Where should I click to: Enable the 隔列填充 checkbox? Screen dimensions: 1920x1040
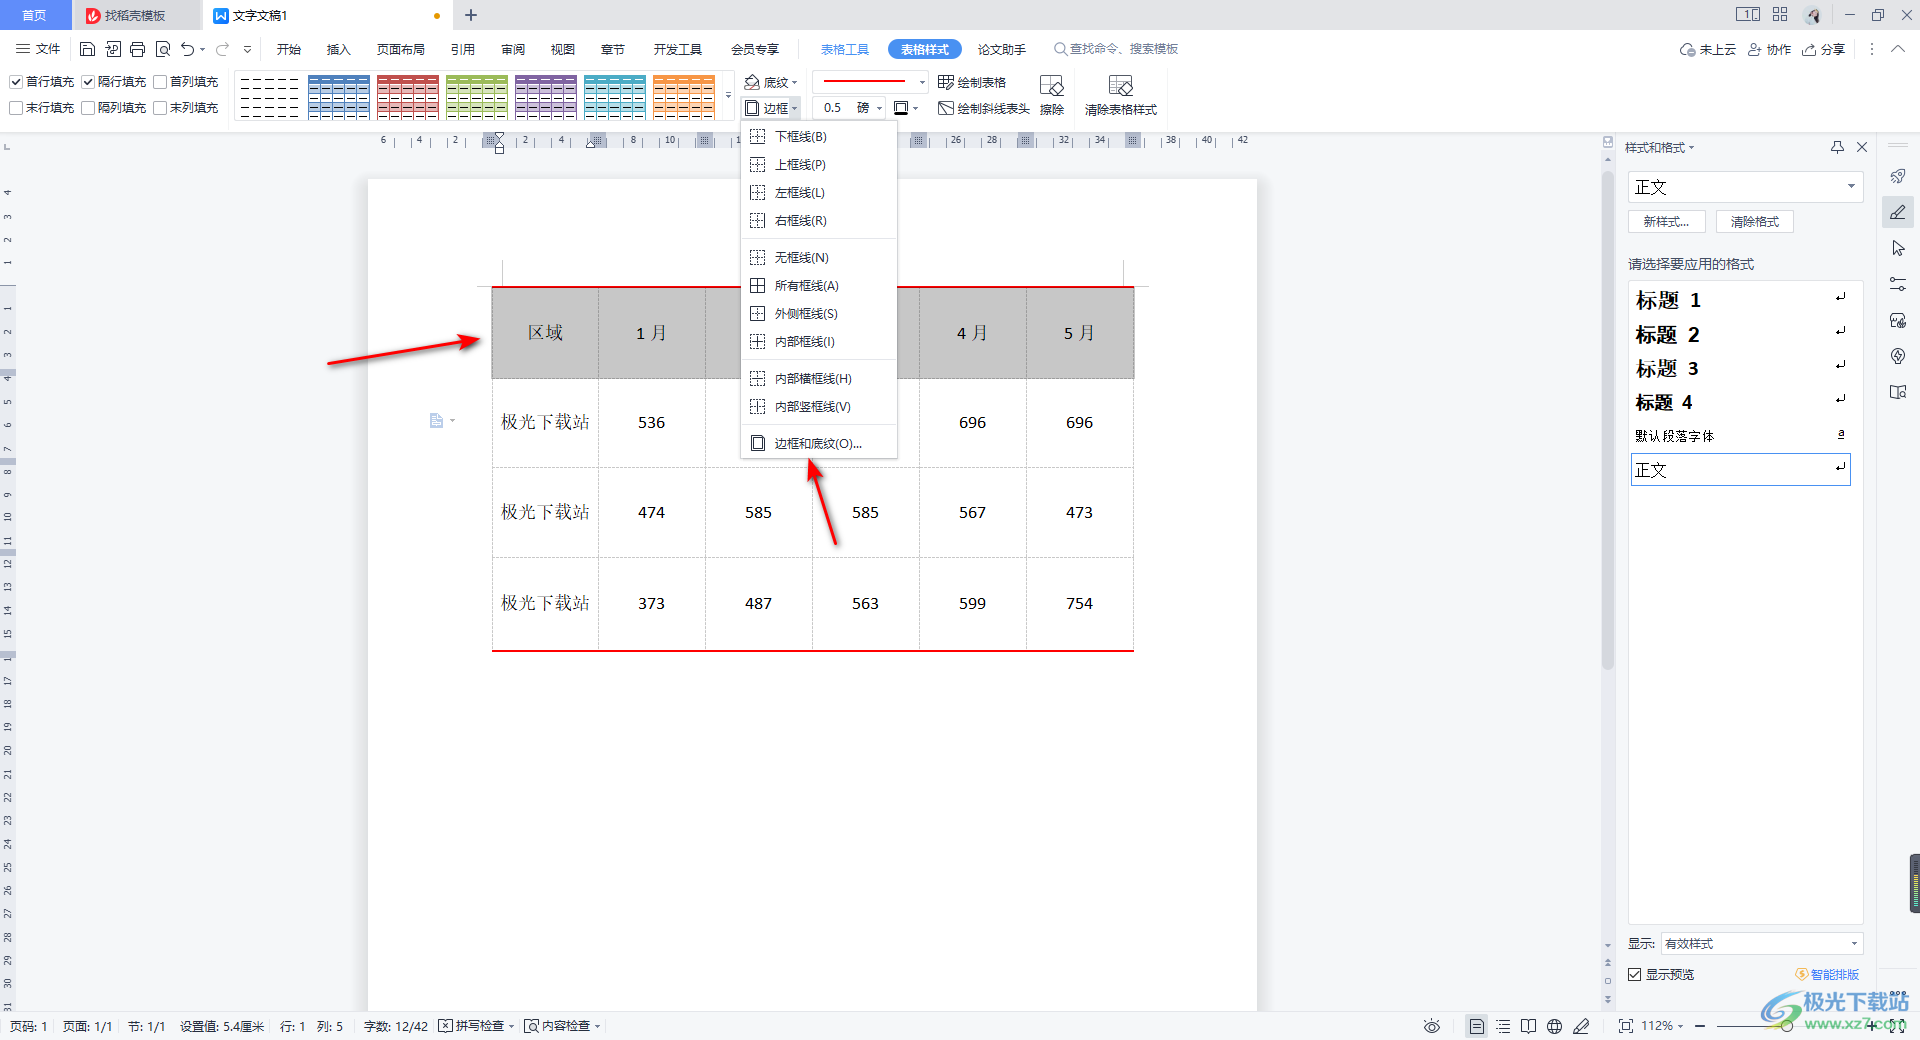(x=88, y=108)
